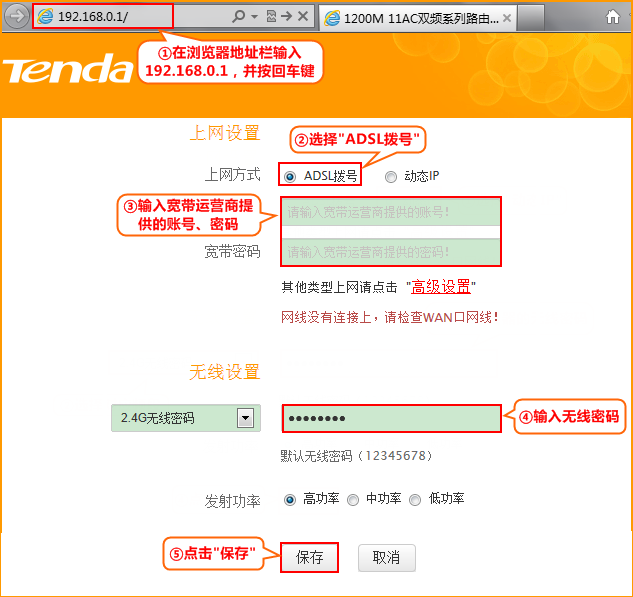Select 高功率 transmit power option

click(290, 499)
